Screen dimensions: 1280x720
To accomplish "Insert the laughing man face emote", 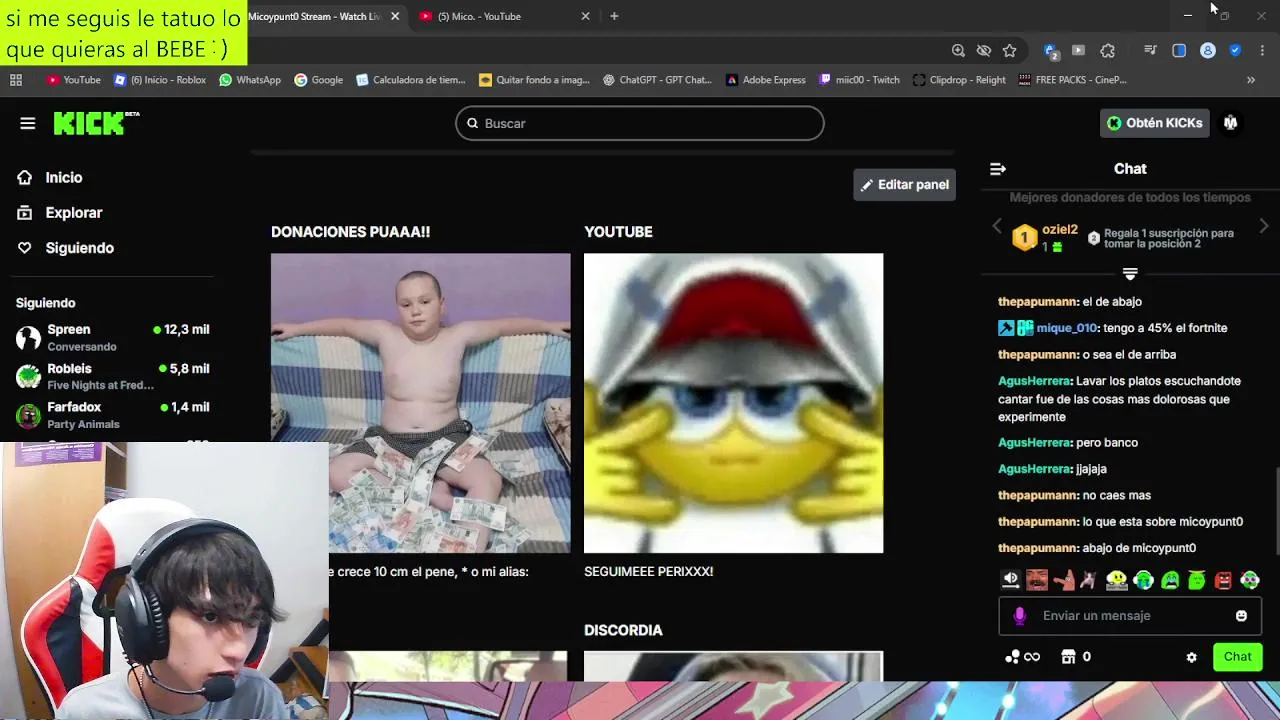I will click(x=1037, y=580).
